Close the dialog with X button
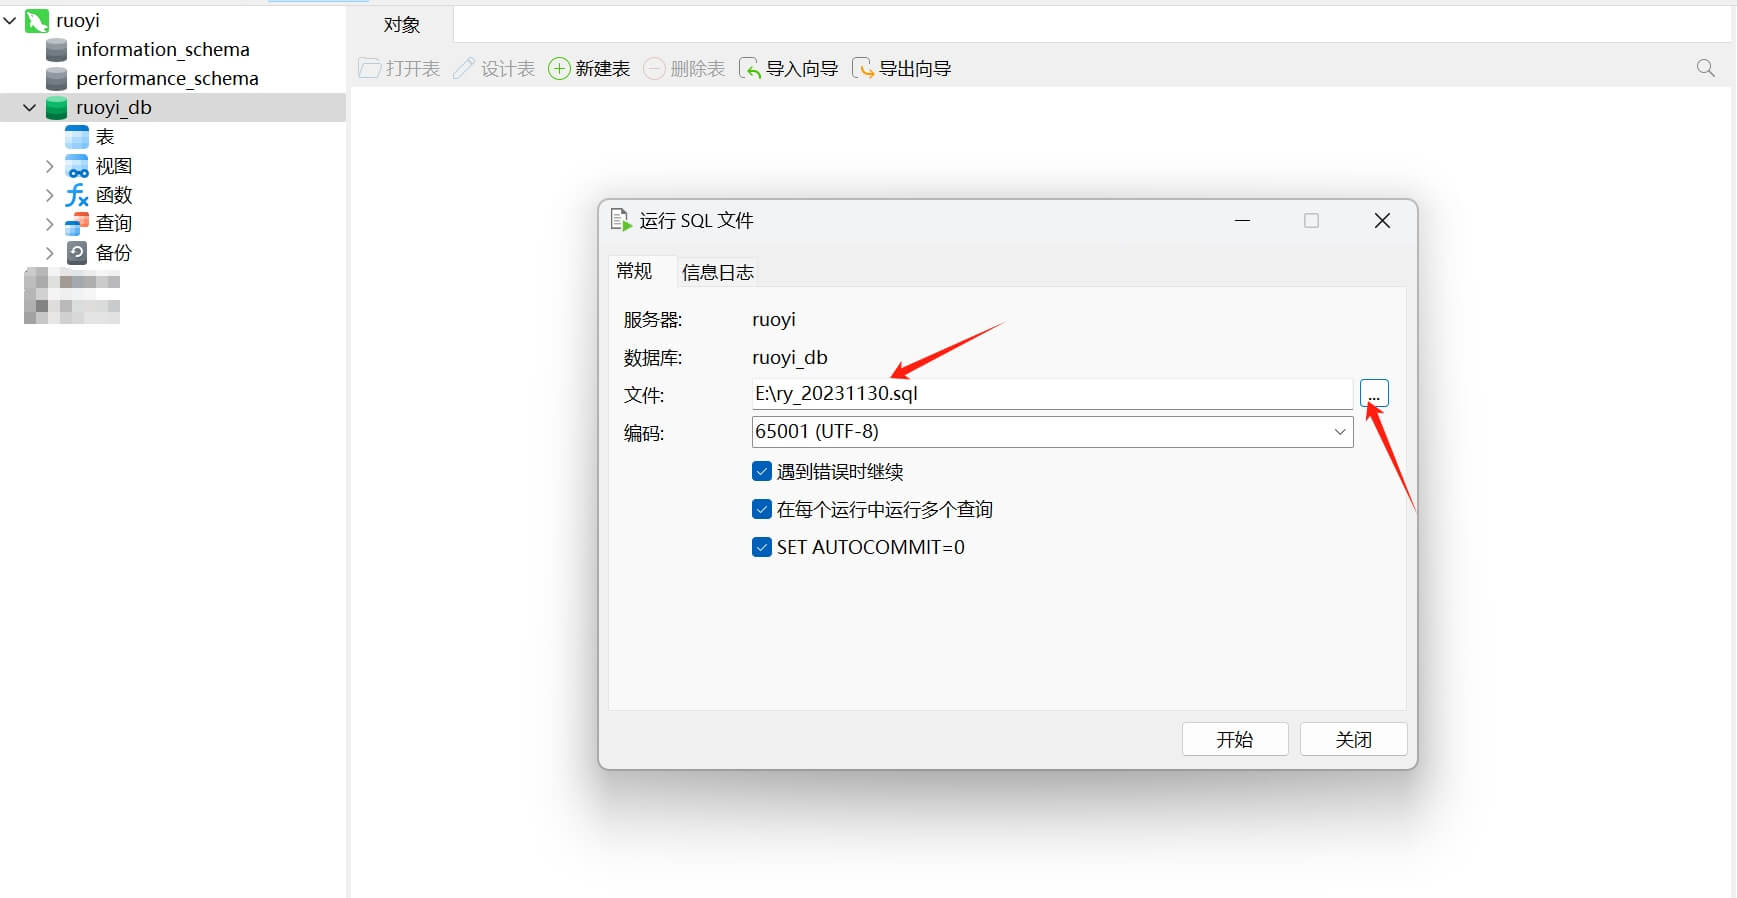 pyautogui.click(x=1382, y=220)
